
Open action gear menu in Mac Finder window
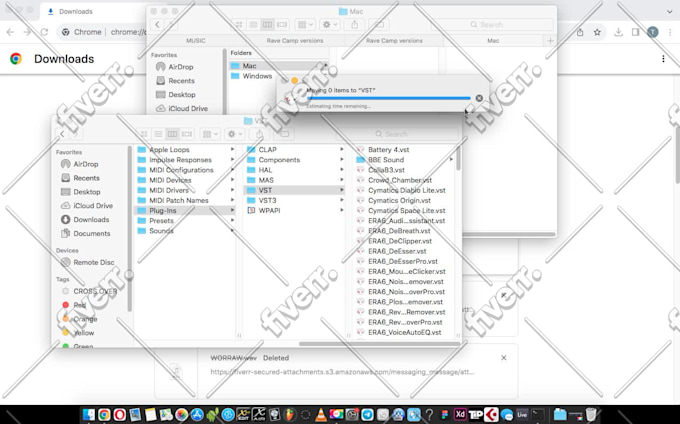[x=330, y=25]
